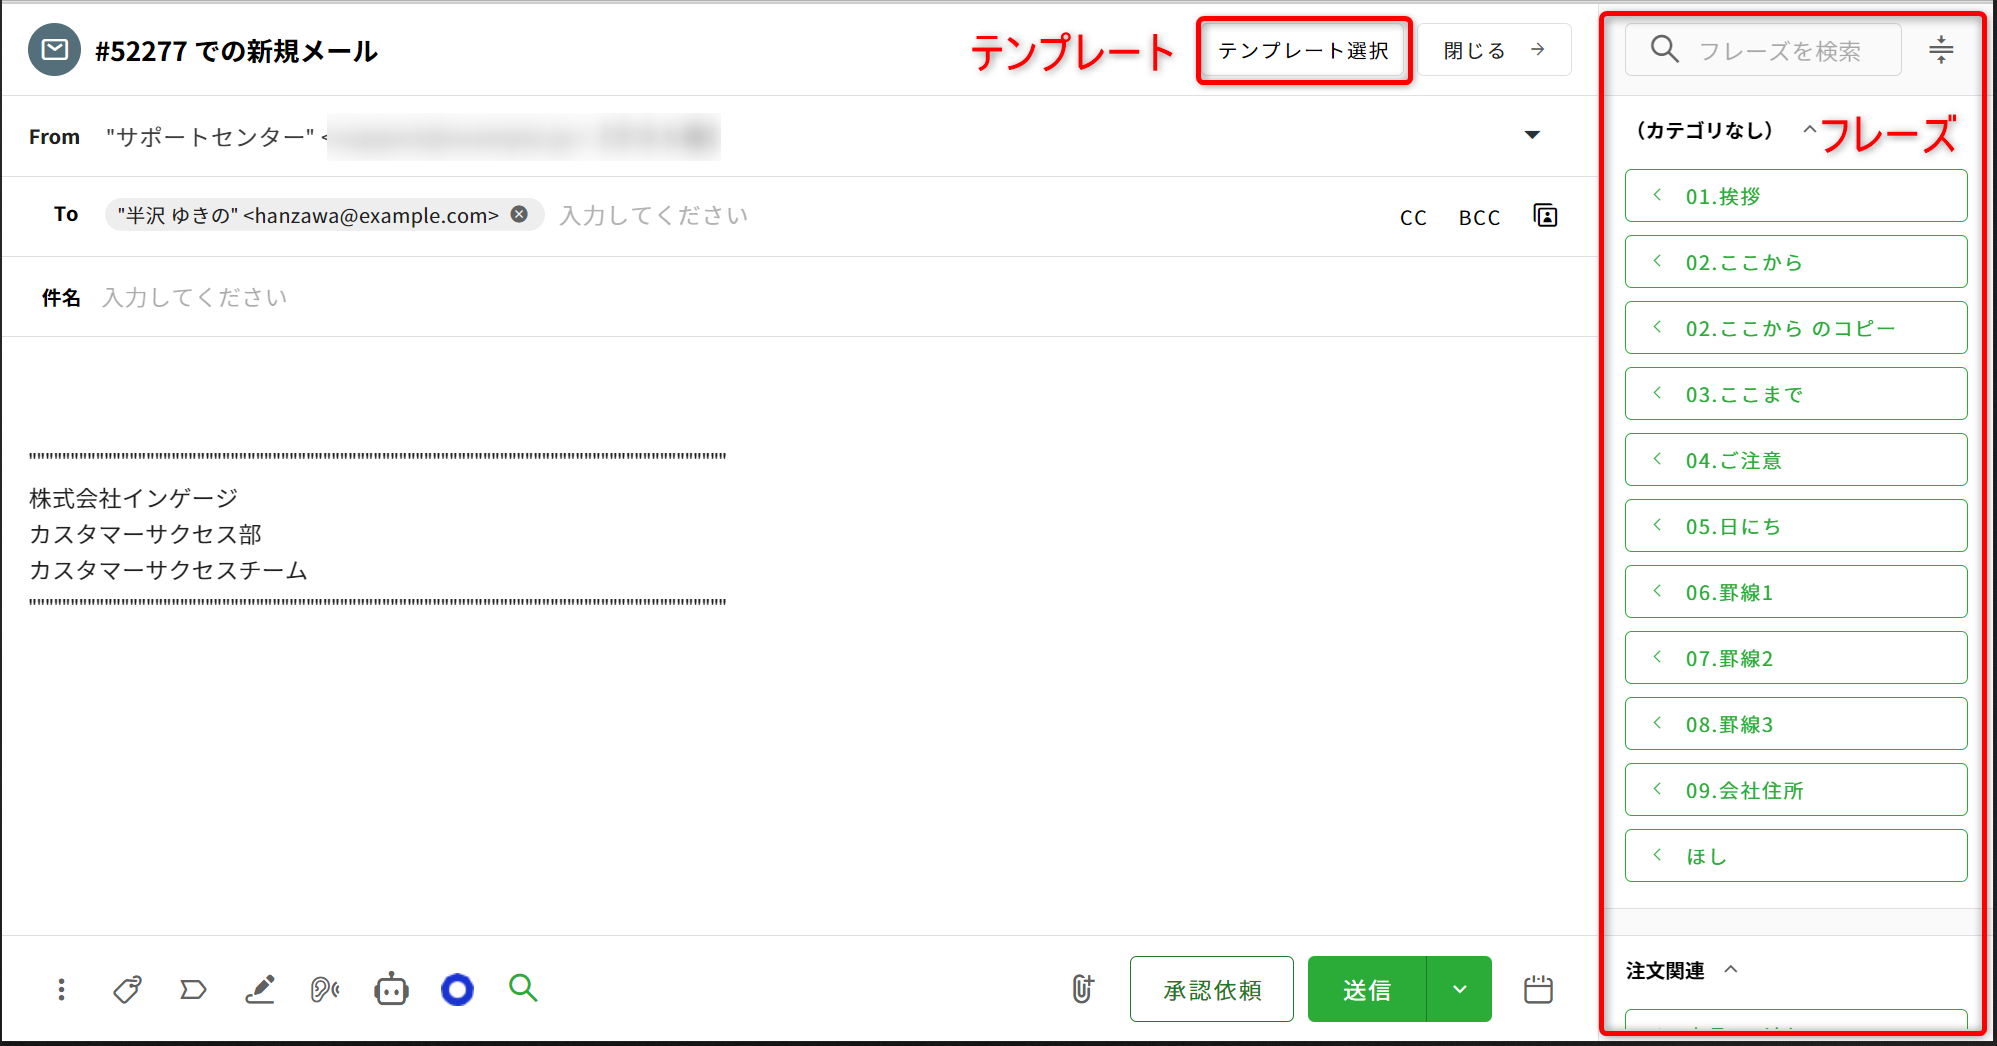Insert the 01.挨拶 phrase
The height and width of the screenshot is (1046, 1997).
click(x=1795, y=196)
